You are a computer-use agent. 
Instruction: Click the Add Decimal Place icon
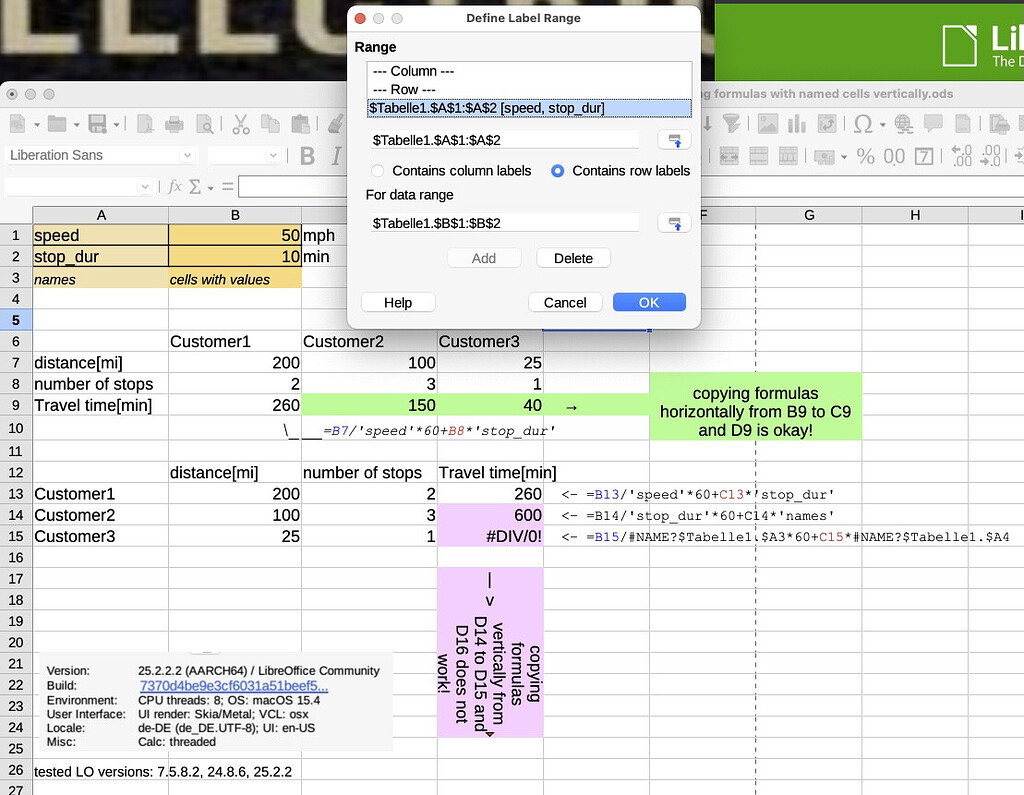tap(961, 158)
